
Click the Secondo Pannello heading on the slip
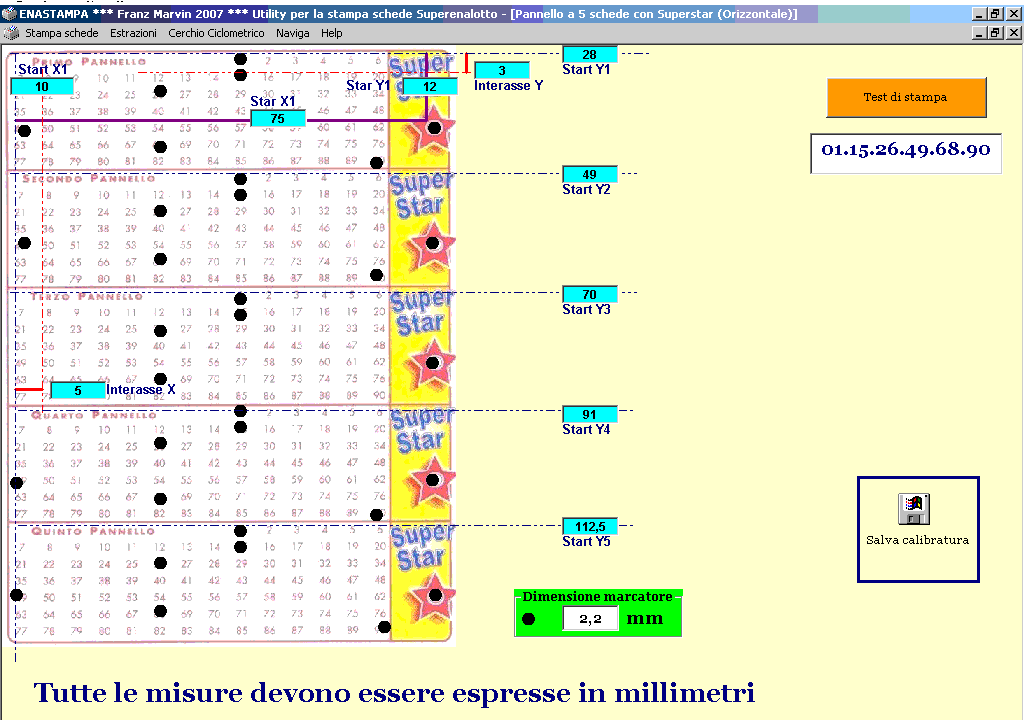pos(89,178)
